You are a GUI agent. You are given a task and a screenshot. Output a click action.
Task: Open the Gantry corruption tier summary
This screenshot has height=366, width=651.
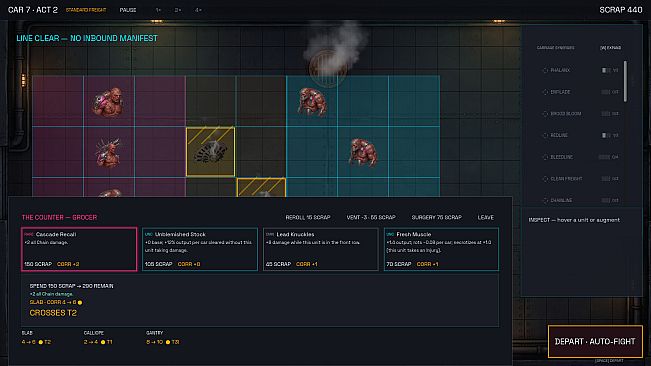click(163, 338)
